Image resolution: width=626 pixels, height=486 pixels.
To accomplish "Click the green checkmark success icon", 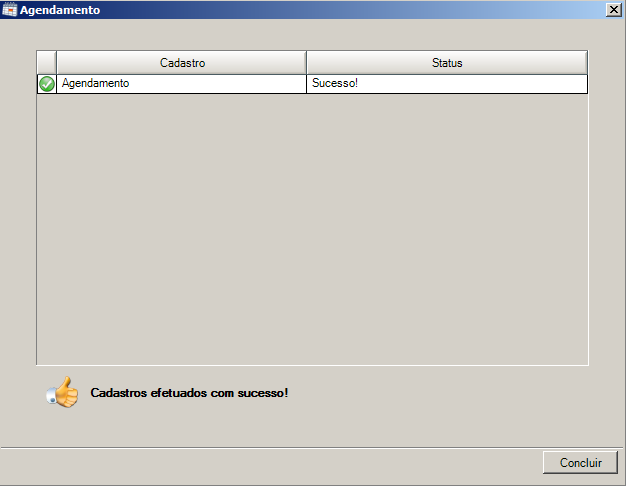I will (47, 84).
